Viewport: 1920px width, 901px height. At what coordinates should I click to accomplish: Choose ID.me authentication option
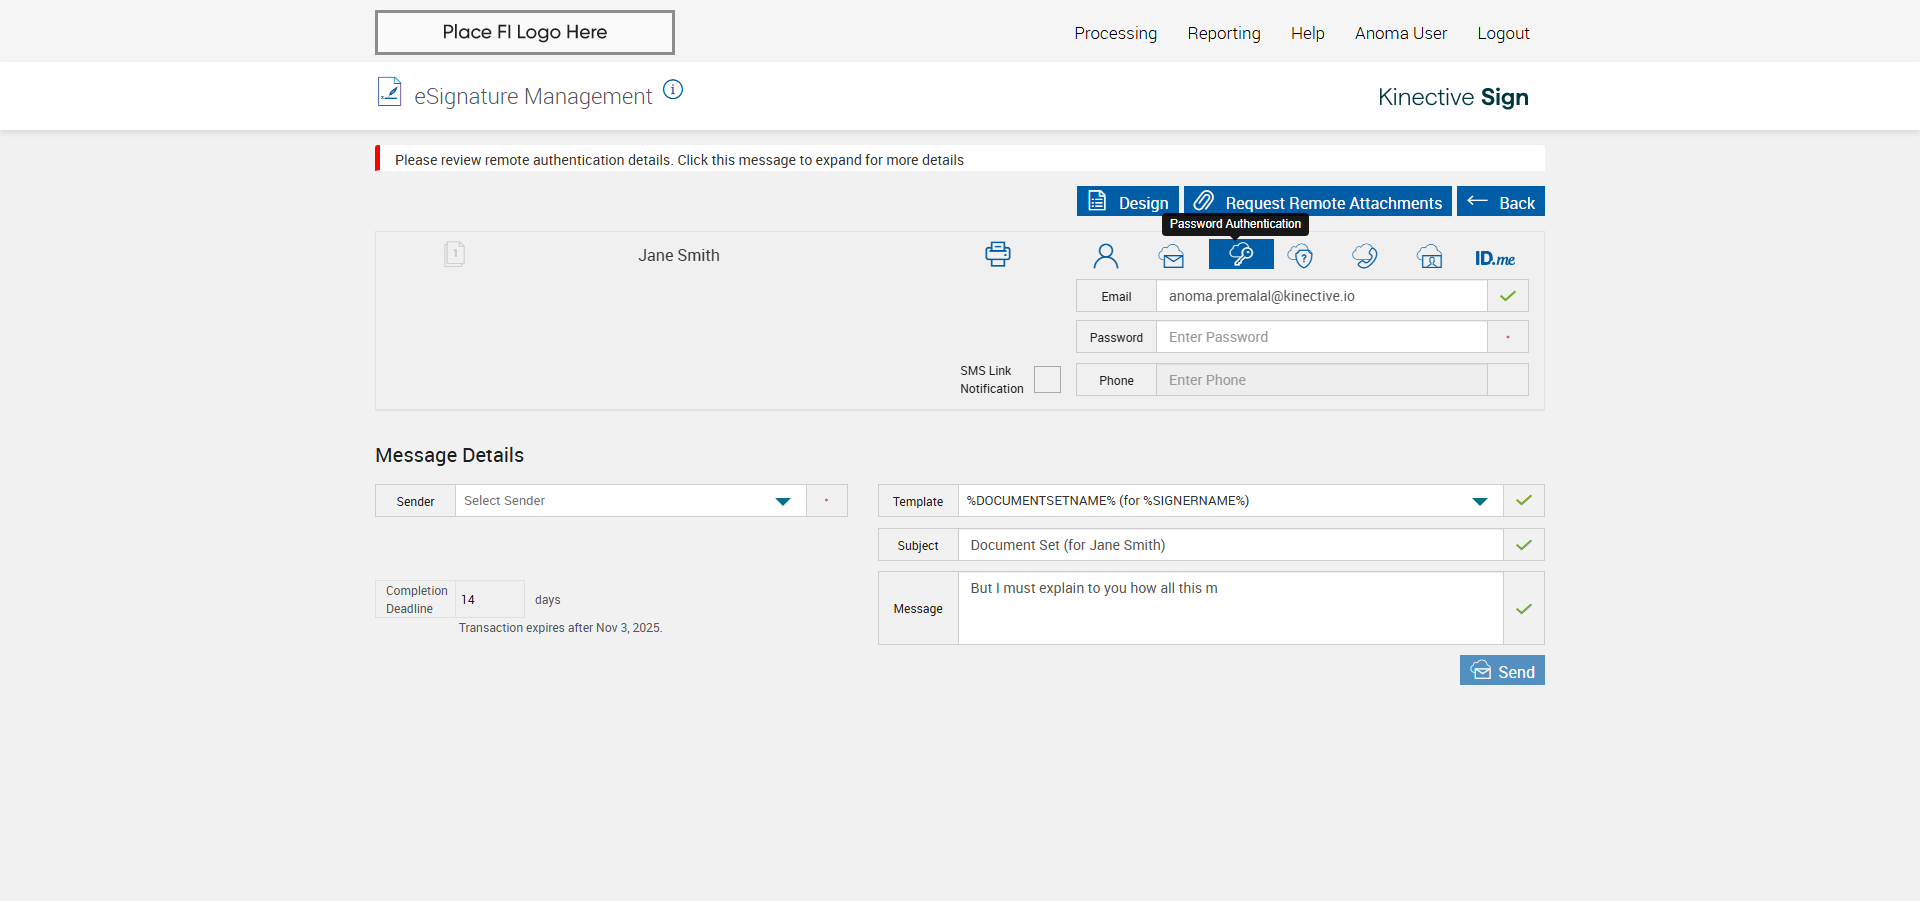(1494, 258)
